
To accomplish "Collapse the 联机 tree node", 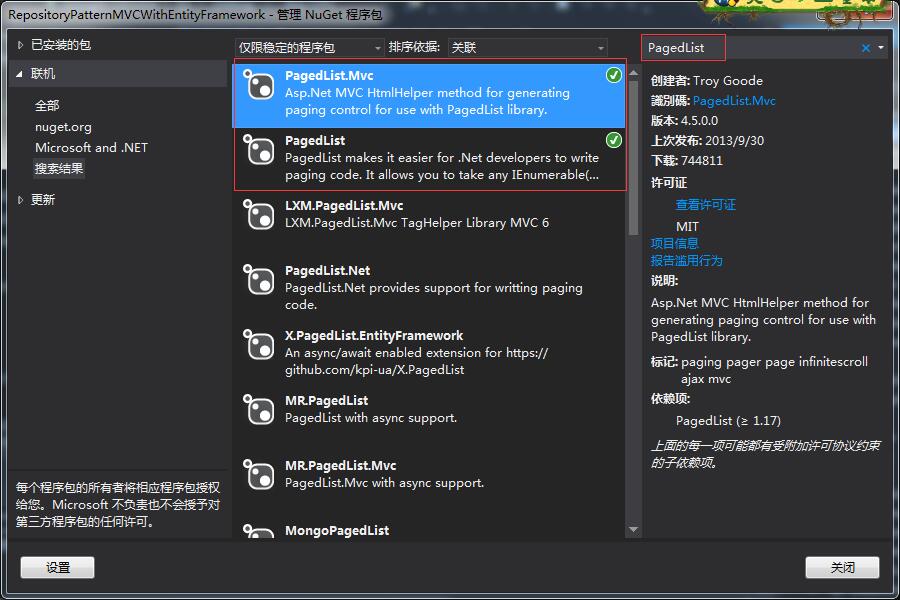I will point(20,74).
